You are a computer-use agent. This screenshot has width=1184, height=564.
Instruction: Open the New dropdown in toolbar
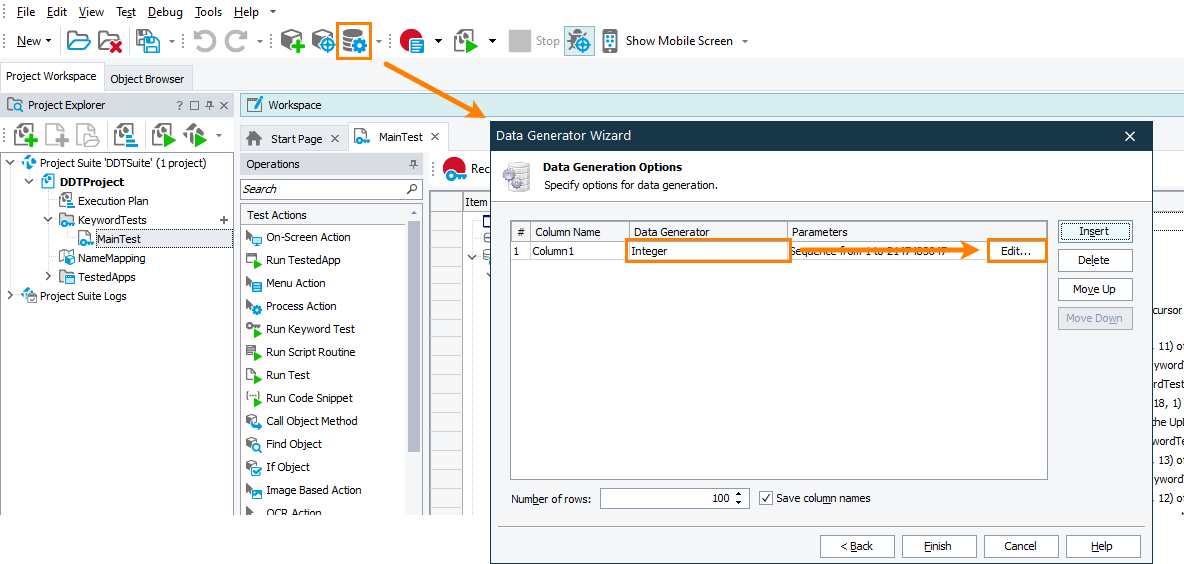pos(35,41)
